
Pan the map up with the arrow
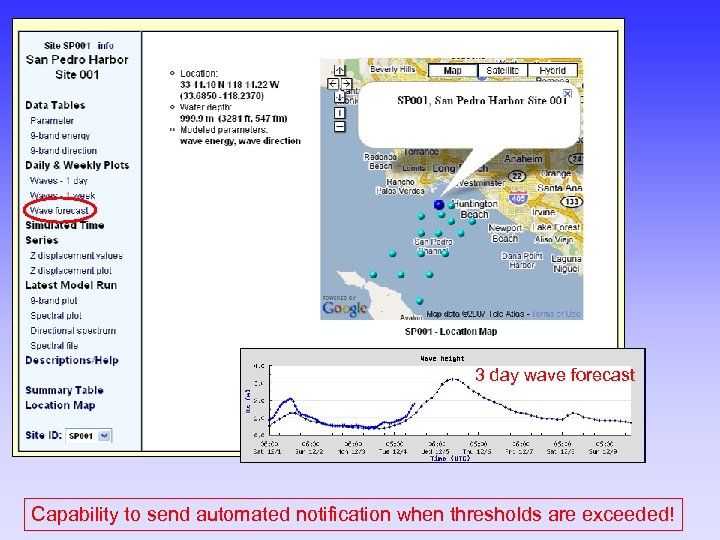coord(339,70)
